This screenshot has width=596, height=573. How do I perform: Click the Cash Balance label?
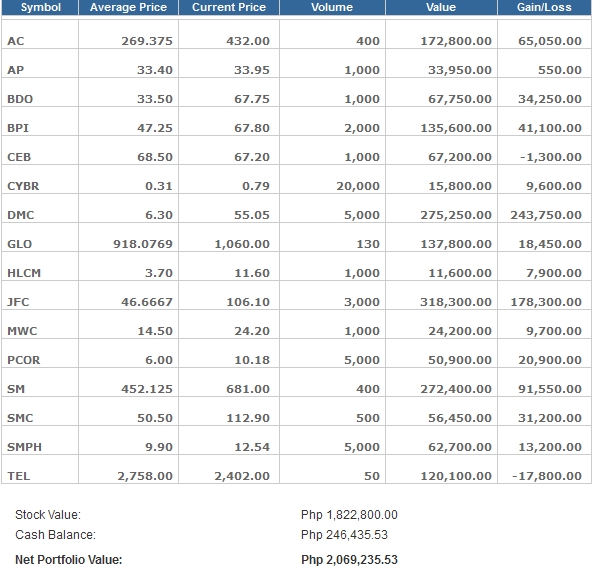click(55, 535)
